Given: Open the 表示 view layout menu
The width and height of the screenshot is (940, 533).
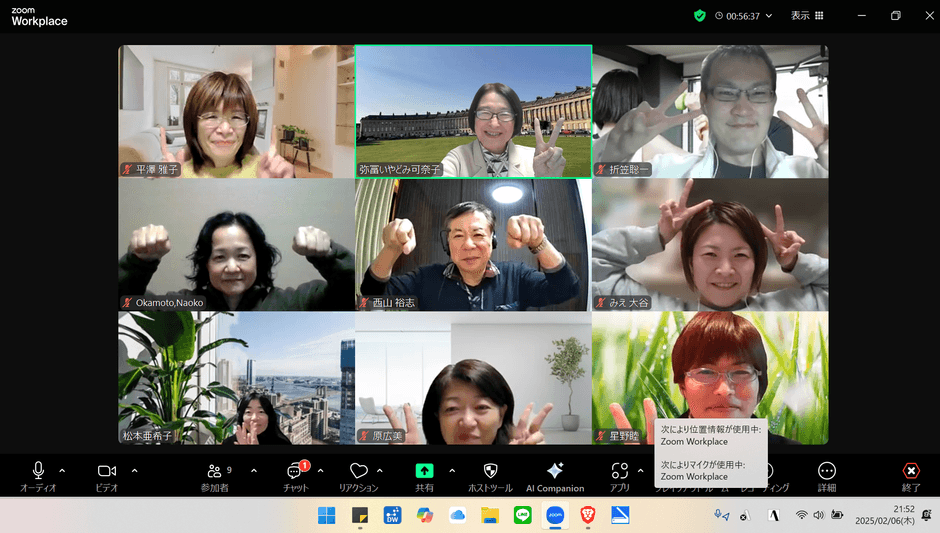Looking at the screenshot, I should click(807, 16).
